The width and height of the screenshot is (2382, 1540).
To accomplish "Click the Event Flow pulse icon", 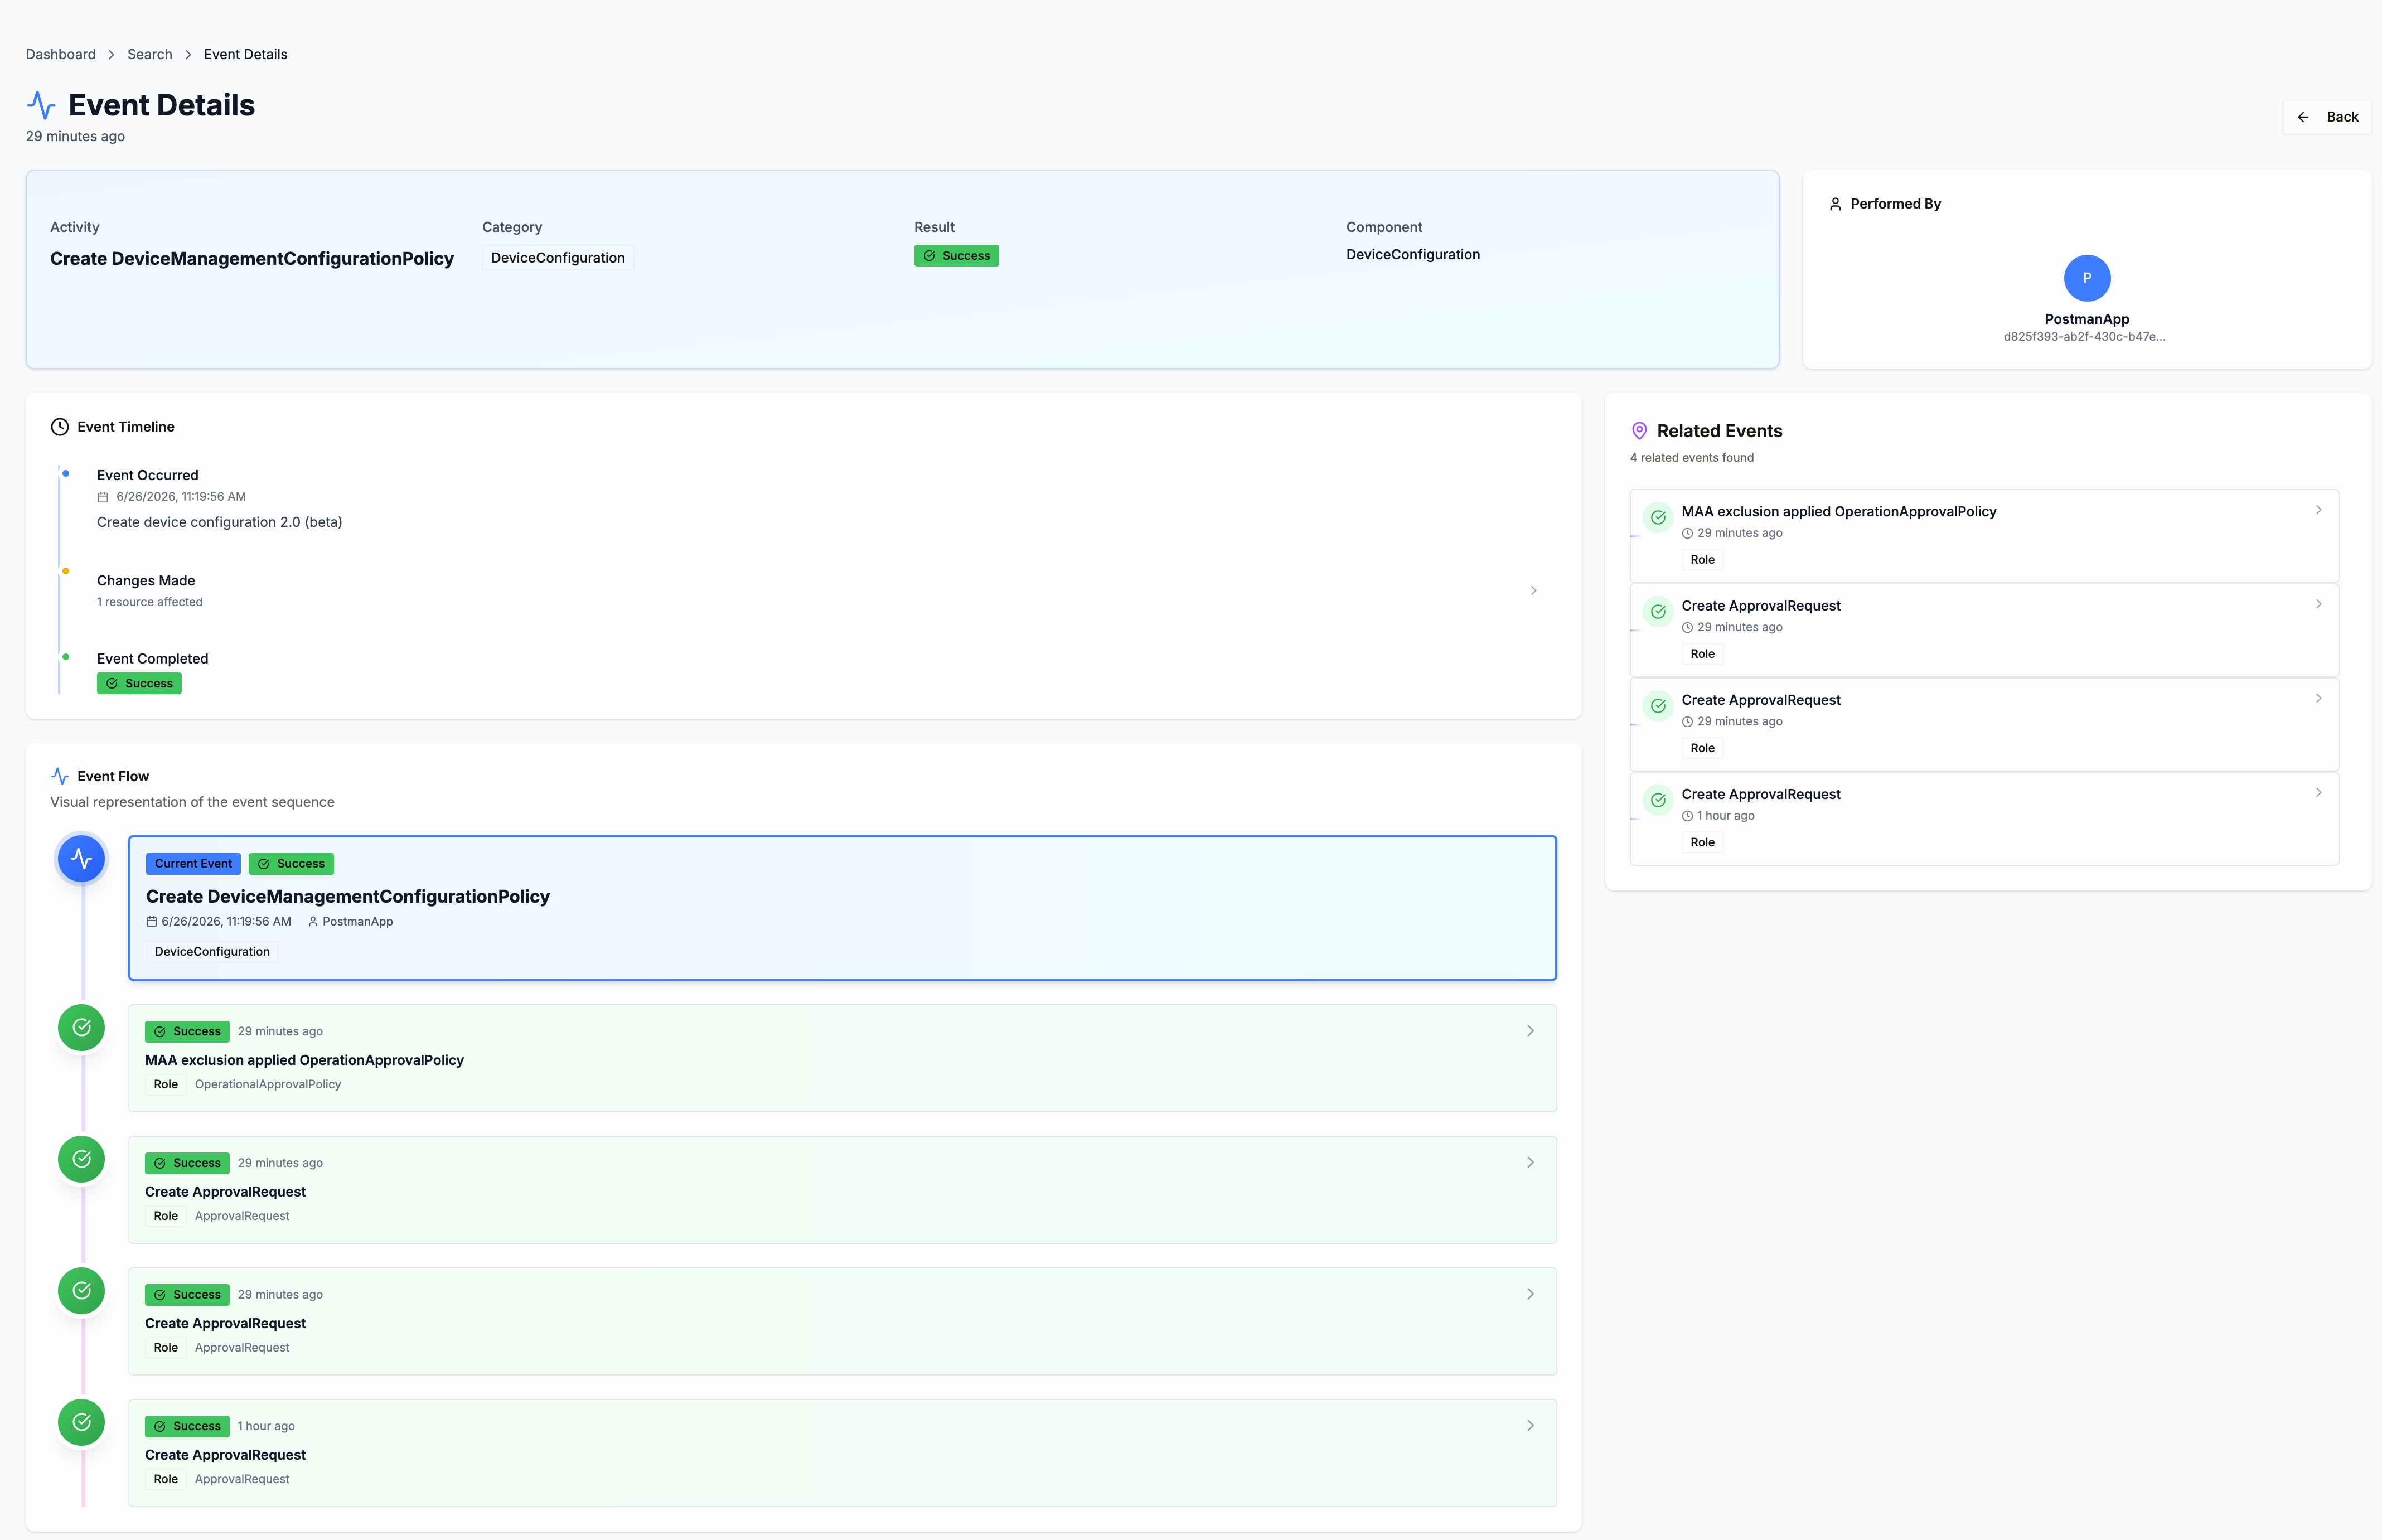I will point(60,776).
